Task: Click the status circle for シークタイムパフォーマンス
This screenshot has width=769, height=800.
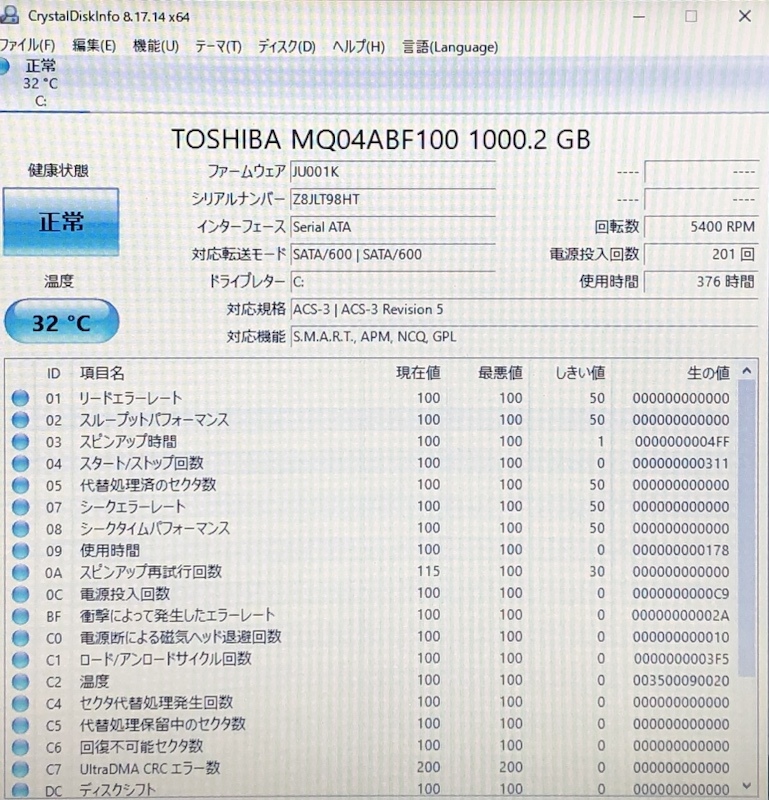Action: pyautogui.click(x=20, y=529)
